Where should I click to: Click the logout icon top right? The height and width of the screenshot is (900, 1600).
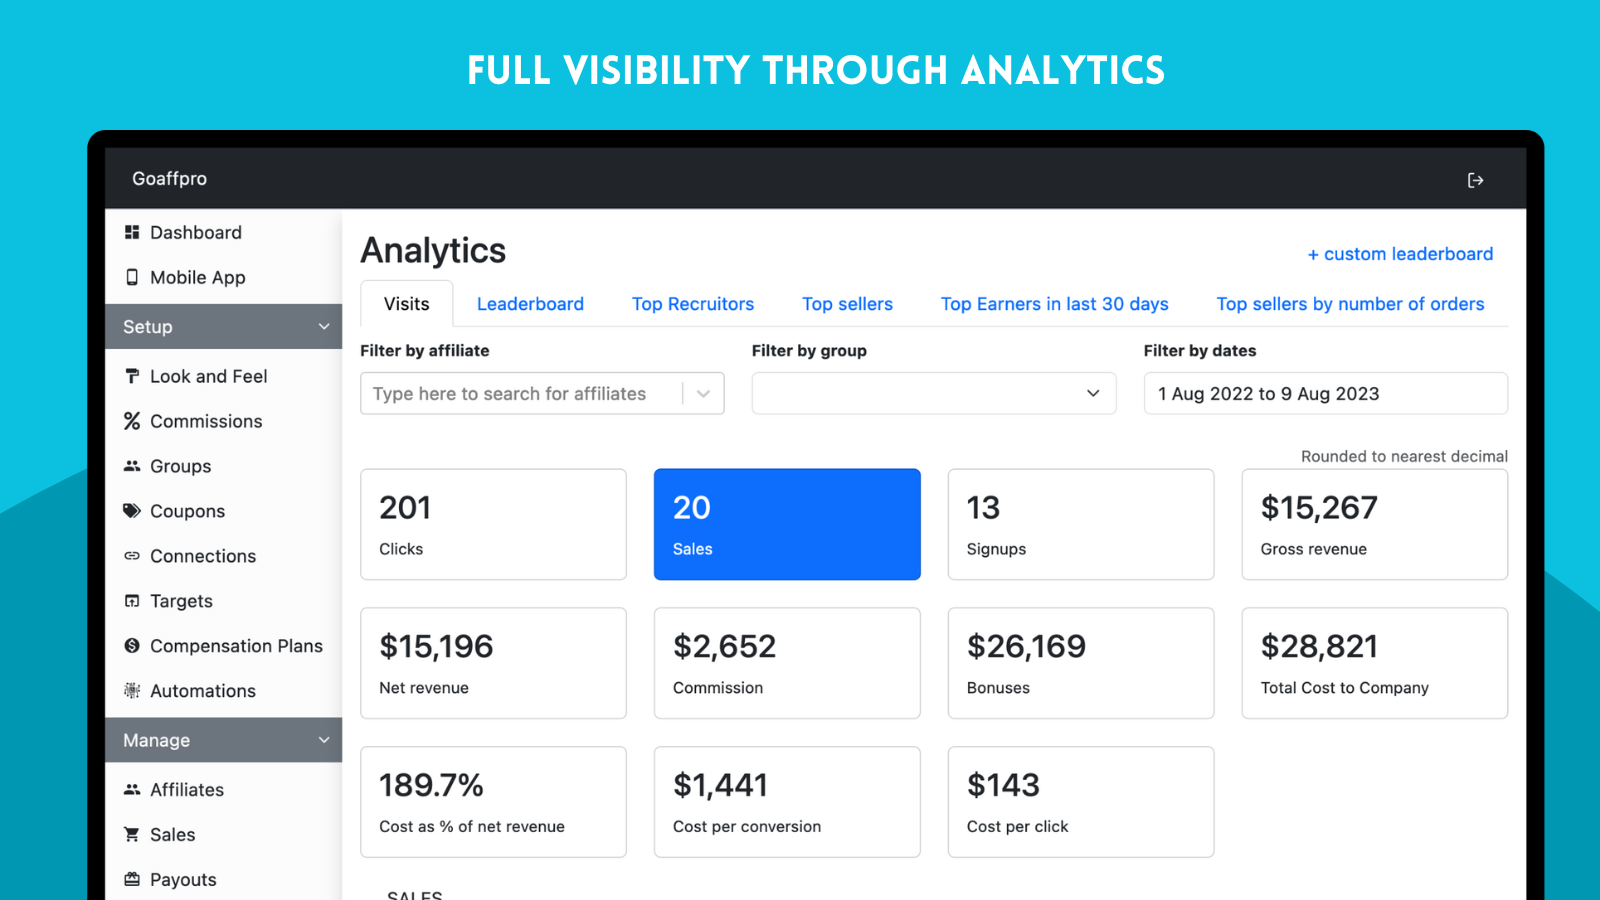1476,179
